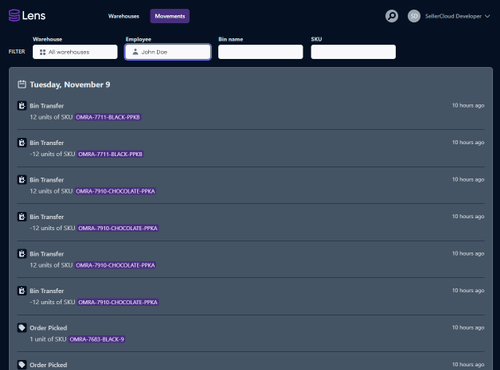
Task: Click the Order Picked tag icon for OMRA-7683-BLACK-9
Action: pyautogui.click(x=22, y=328)
